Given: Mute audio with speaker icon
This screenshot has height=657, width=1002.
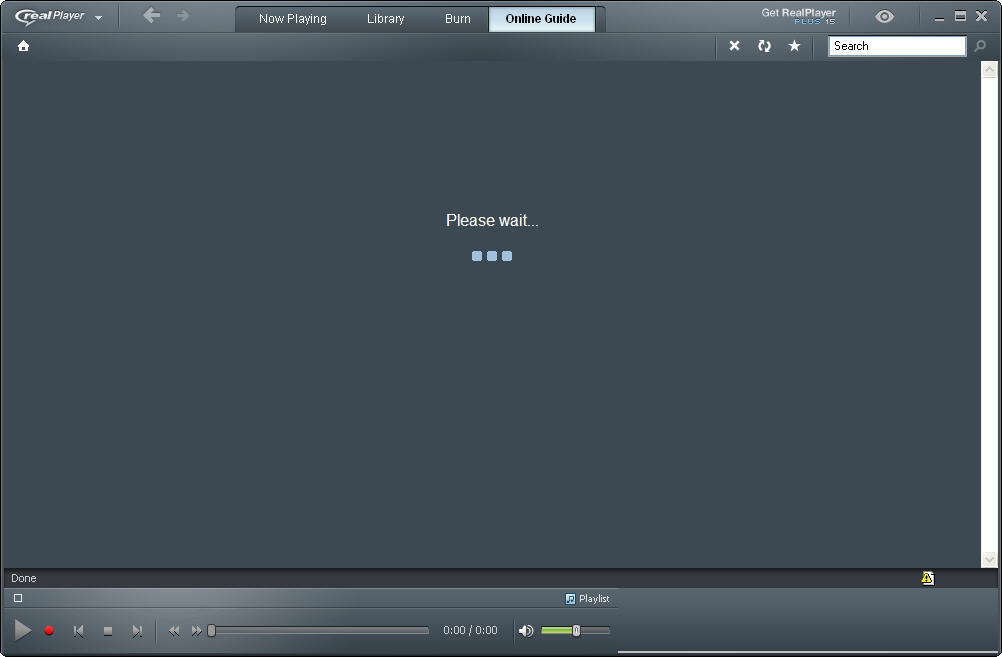Looking at the screenshot, I should (x=526, y=631).
